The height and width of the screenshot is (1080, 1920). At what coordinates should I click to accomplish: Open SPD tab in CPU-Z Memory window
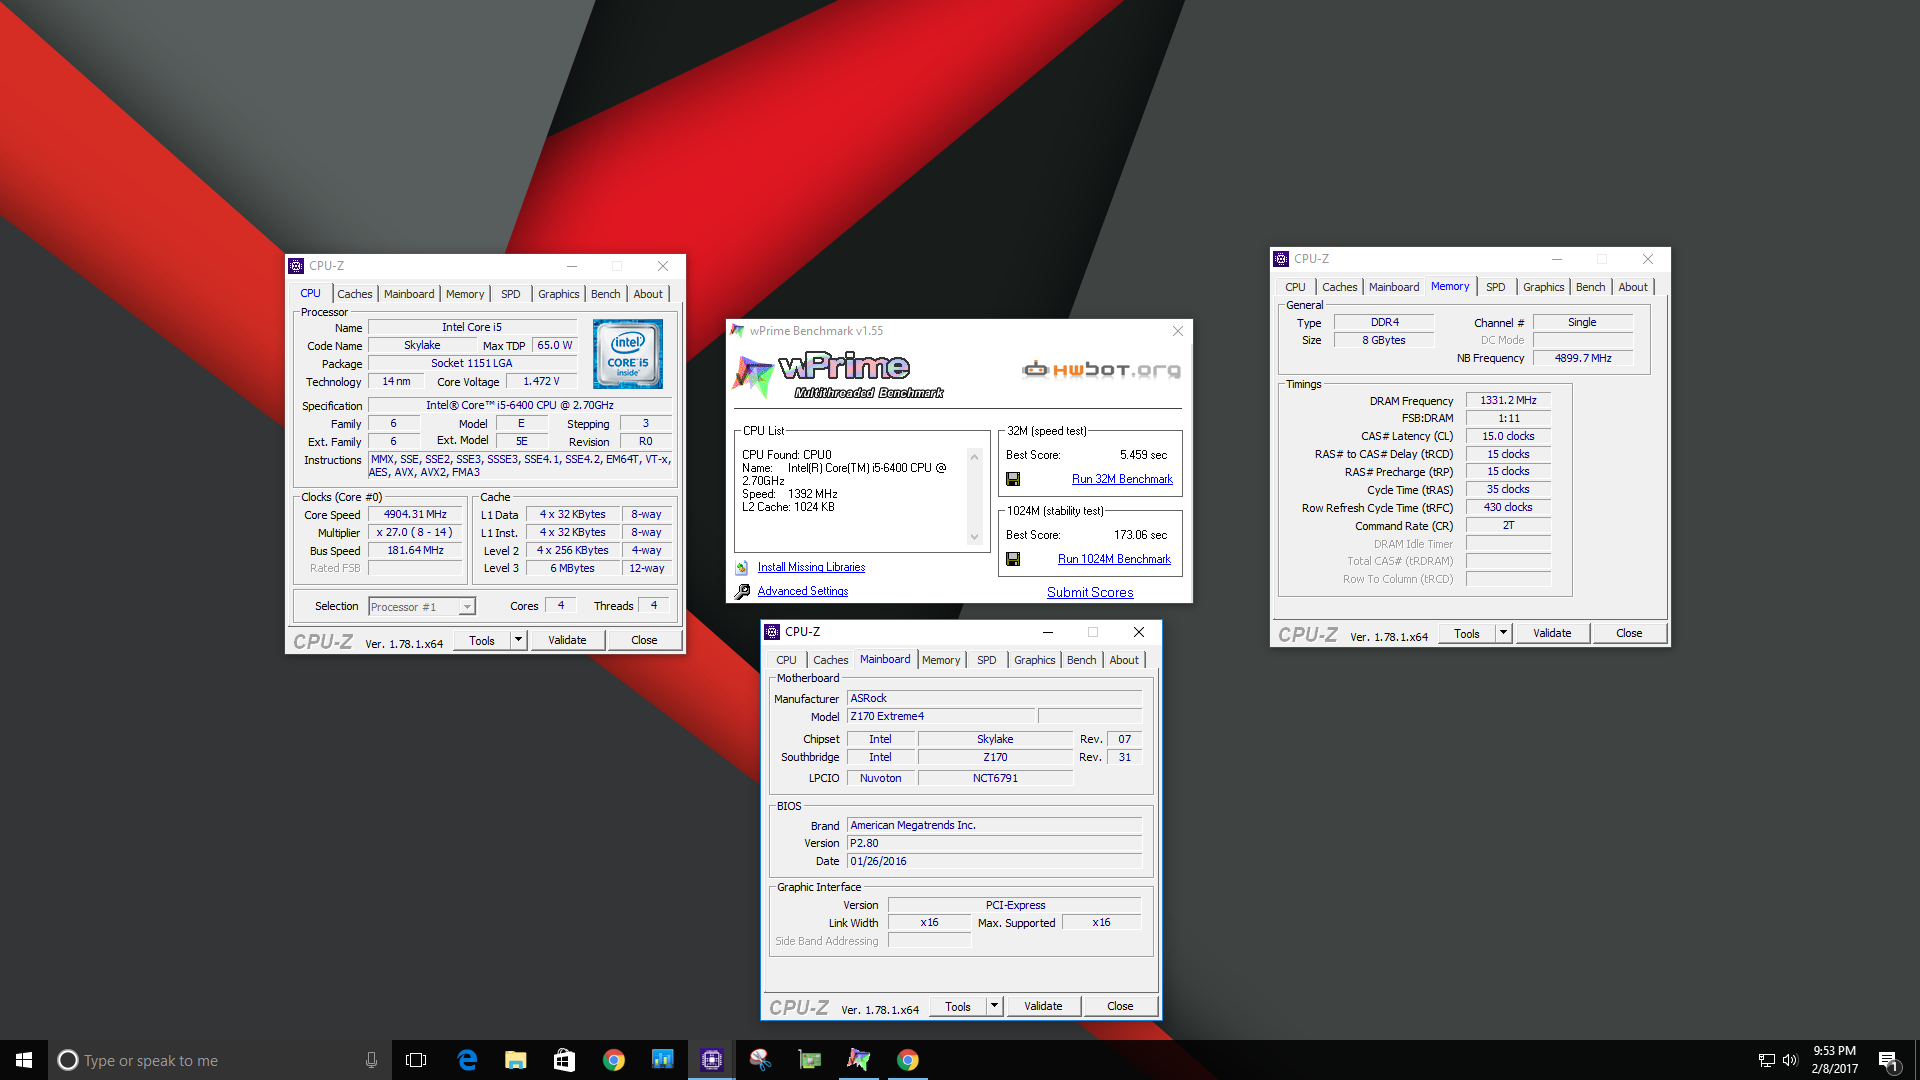[1495, 287]
